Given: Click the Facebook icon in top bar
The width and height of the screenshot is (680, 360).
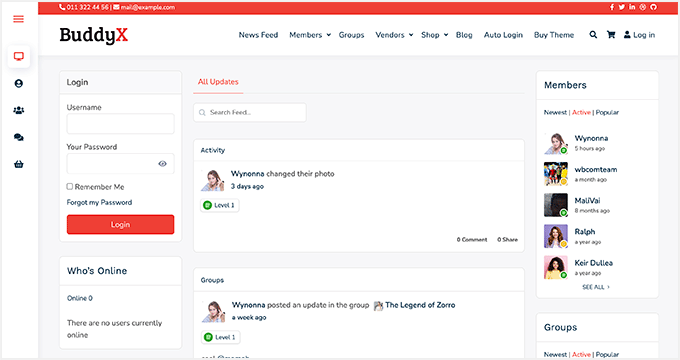Looking at the screenshot, I should pyautogui.click(x=612, y=7).
